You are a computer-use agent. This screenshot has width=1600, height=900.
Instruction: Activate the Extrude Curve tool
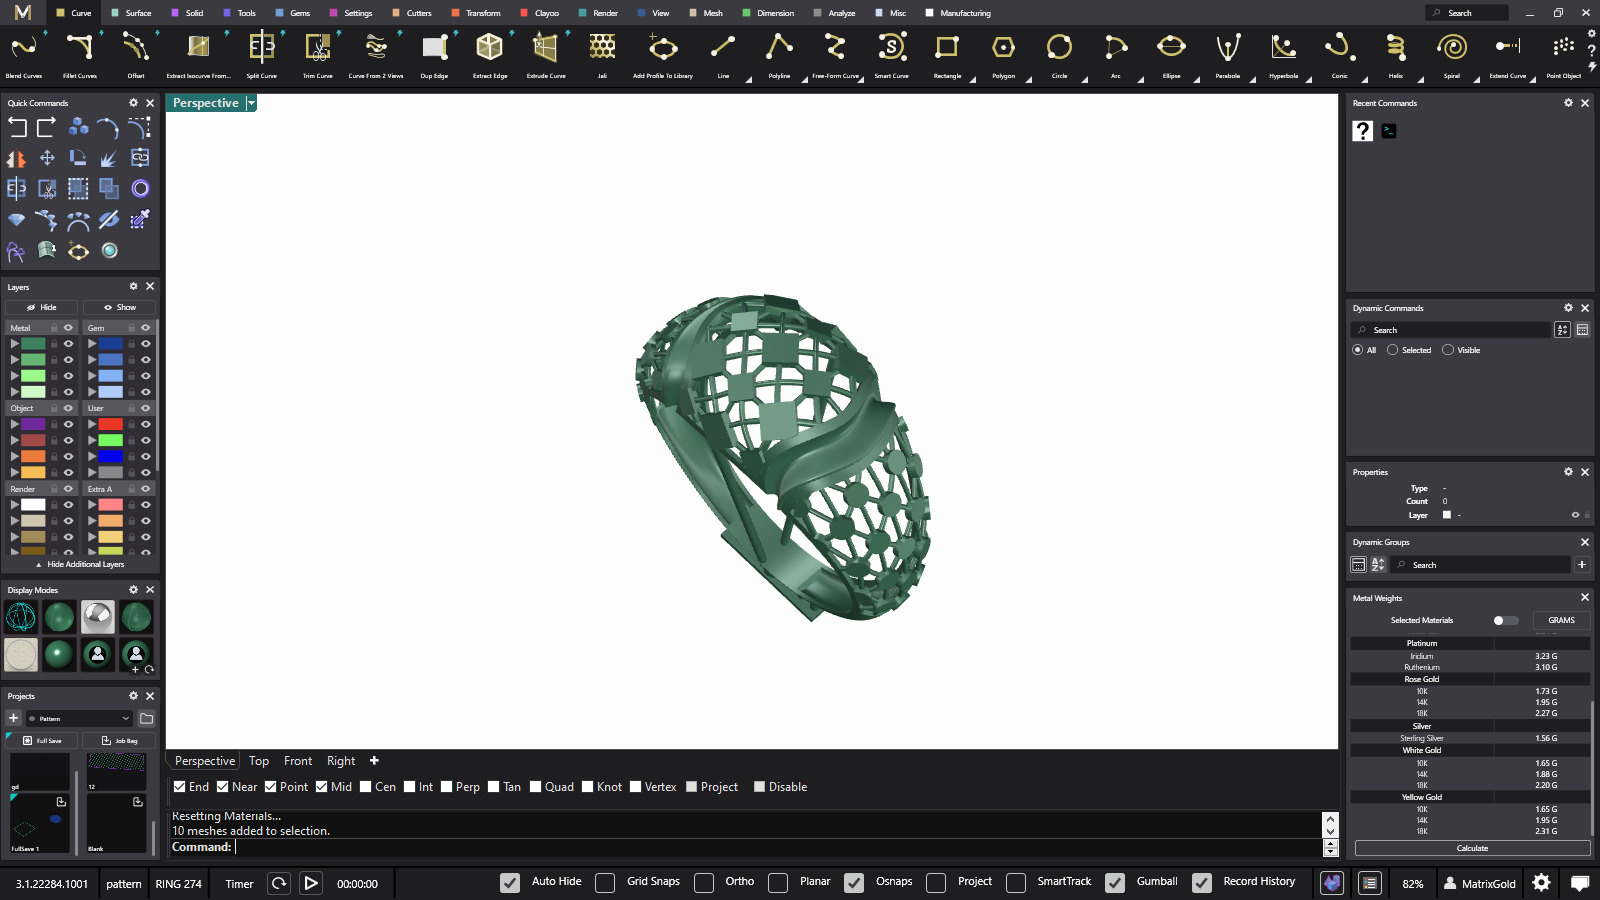tap(546, 54)
